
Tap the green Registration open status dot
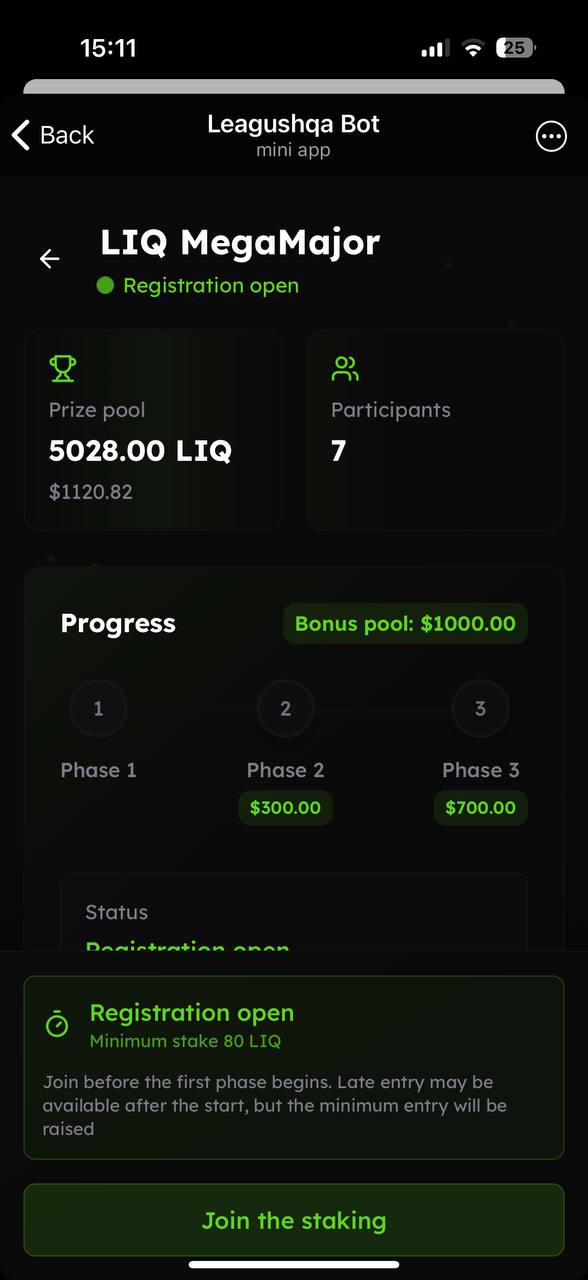tap(105, 286)
